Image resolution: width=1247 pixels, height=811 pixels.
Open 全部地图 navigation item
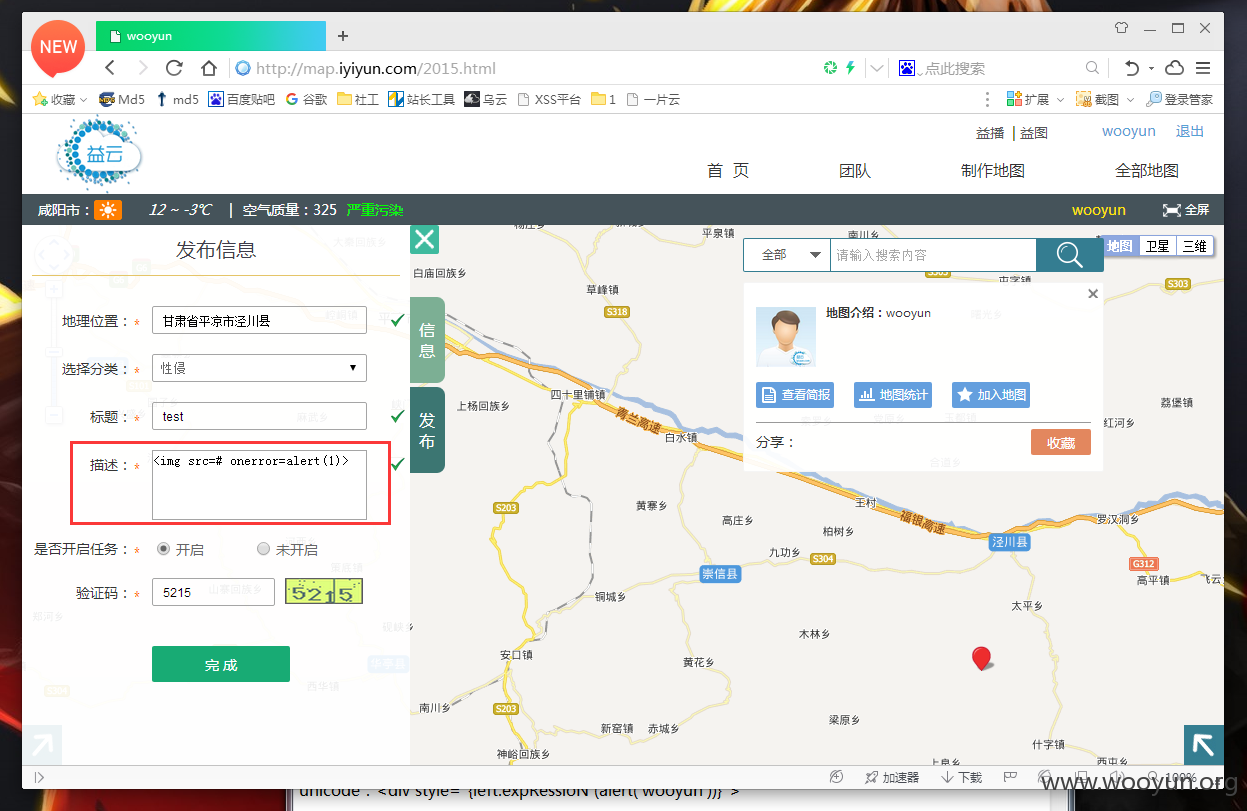click(x=1147, y=171)
